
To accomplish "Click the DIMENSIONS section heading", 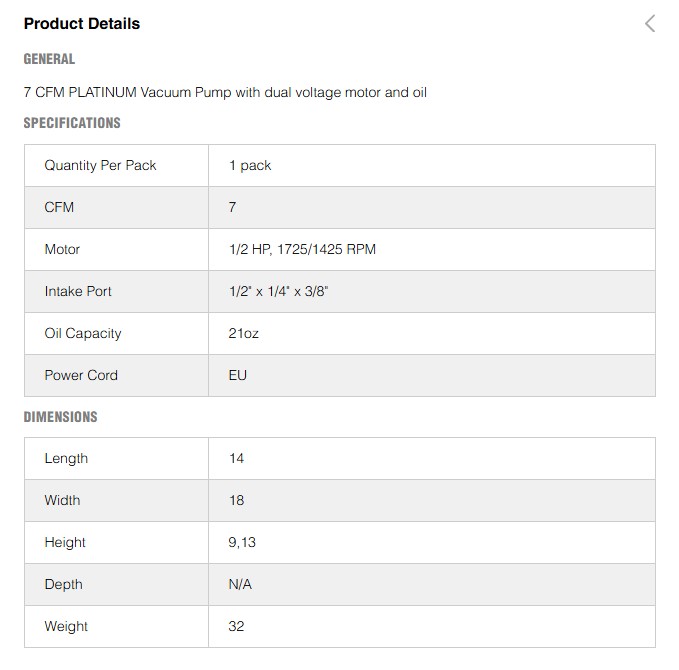I will click(x=60, y=417).
